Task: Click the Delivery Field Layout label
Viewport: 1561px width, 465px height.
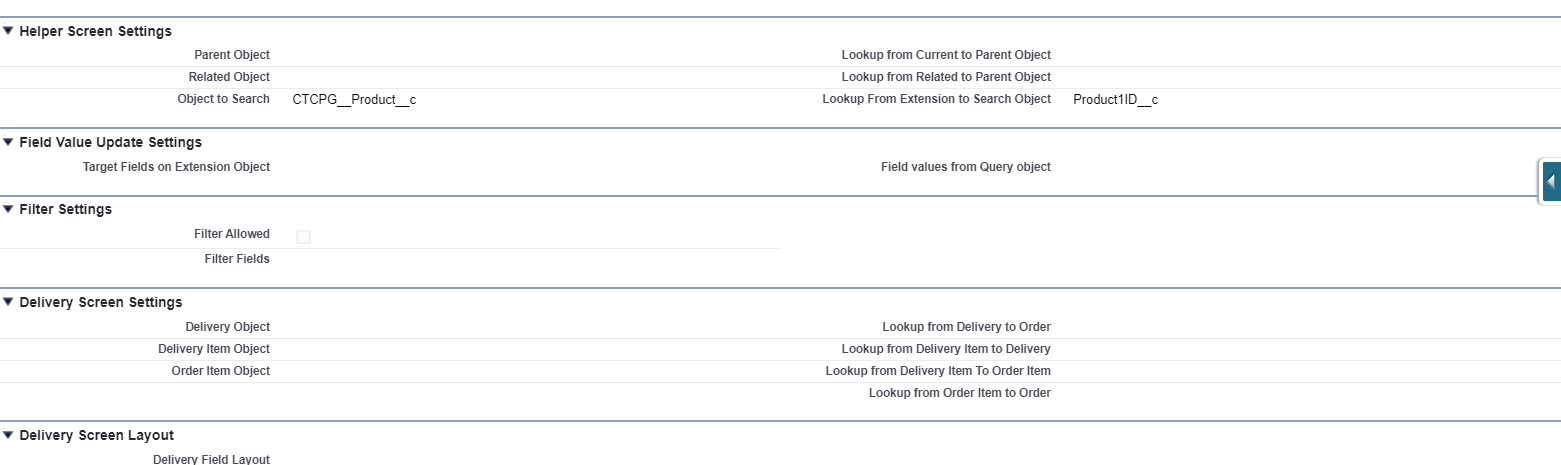Action: 211,459
